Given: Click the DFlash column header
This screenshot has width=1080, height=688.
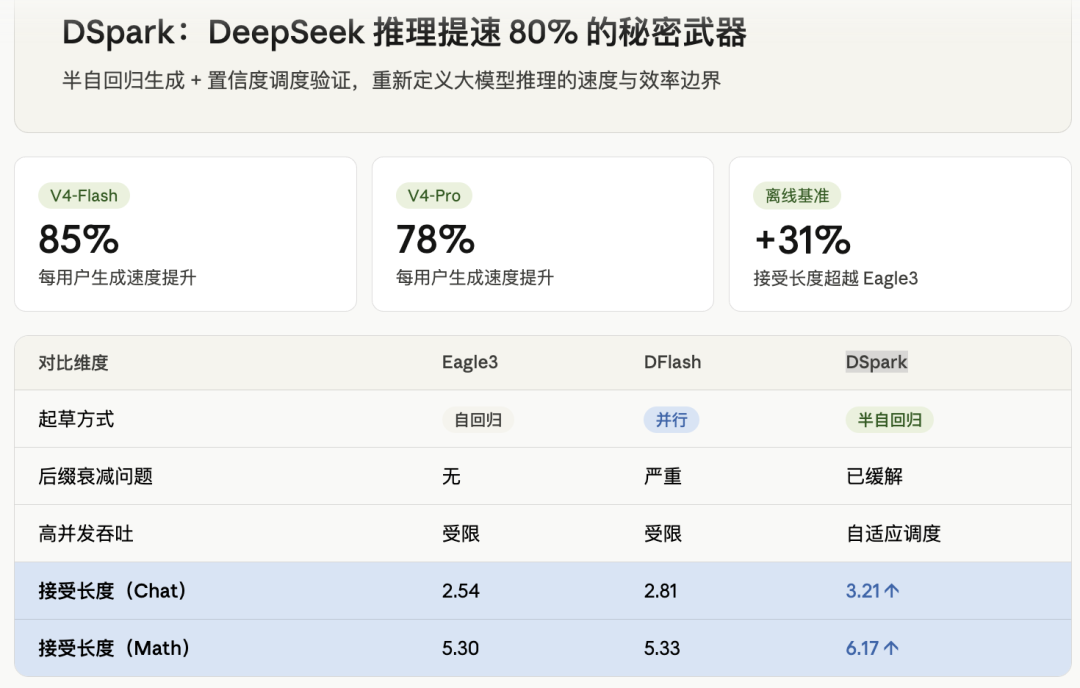Looking at the screenshot, I should (672, 362).
